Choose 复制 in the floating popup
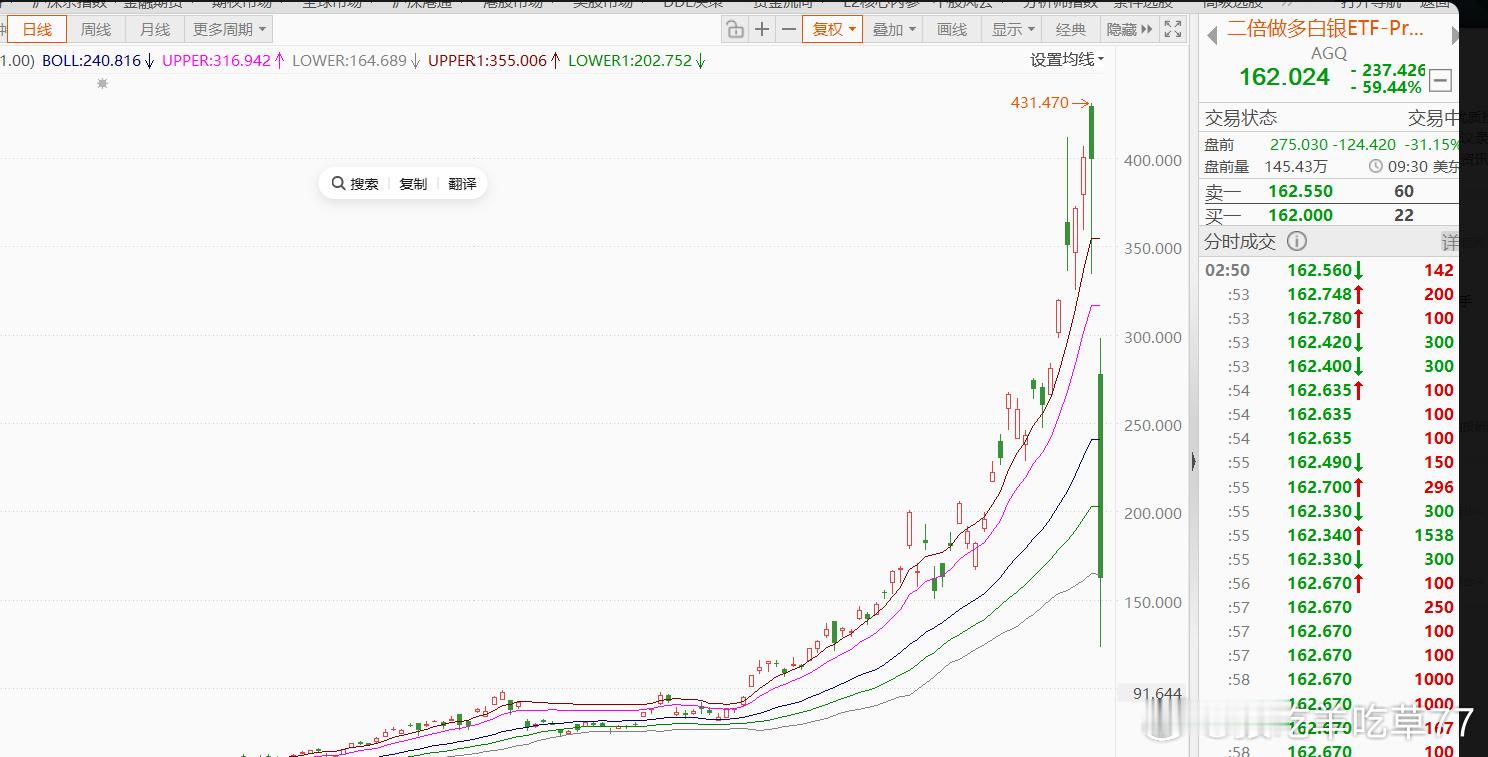This screenshot has width=1488, height=757. click(x=413, y=184)
